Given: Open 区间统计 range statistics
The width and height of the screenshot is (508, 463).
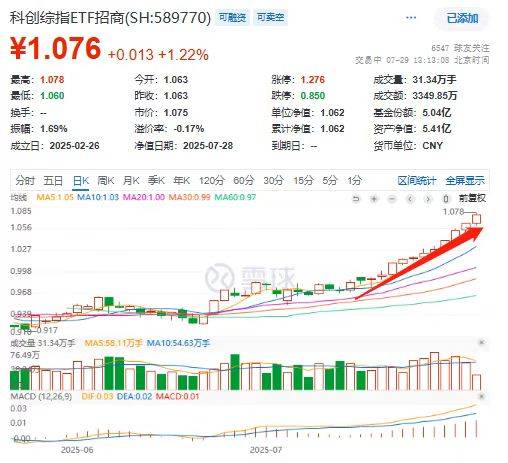Looking at the screenshot, I should click(x=417, y=181).
